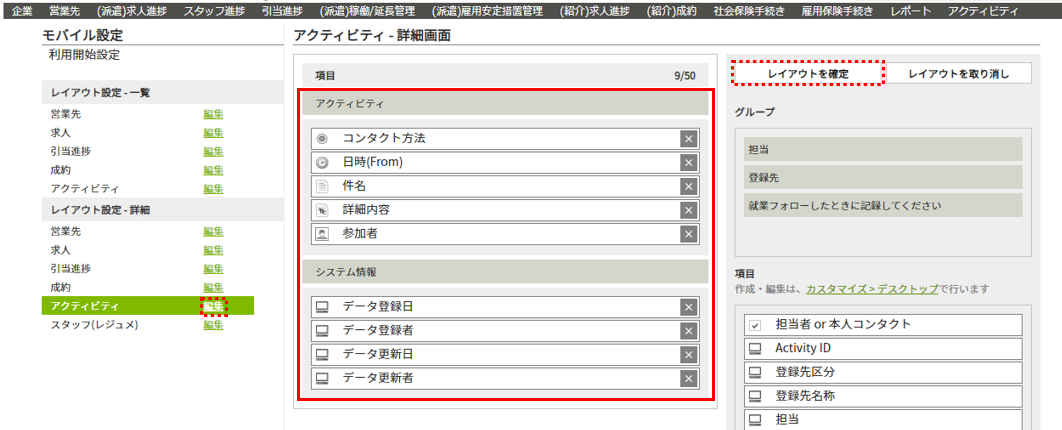Viewport: 1062px width, 430px height.
Task: Open (派遣)稼働/延長管理 menu
Action: (368, 11)
